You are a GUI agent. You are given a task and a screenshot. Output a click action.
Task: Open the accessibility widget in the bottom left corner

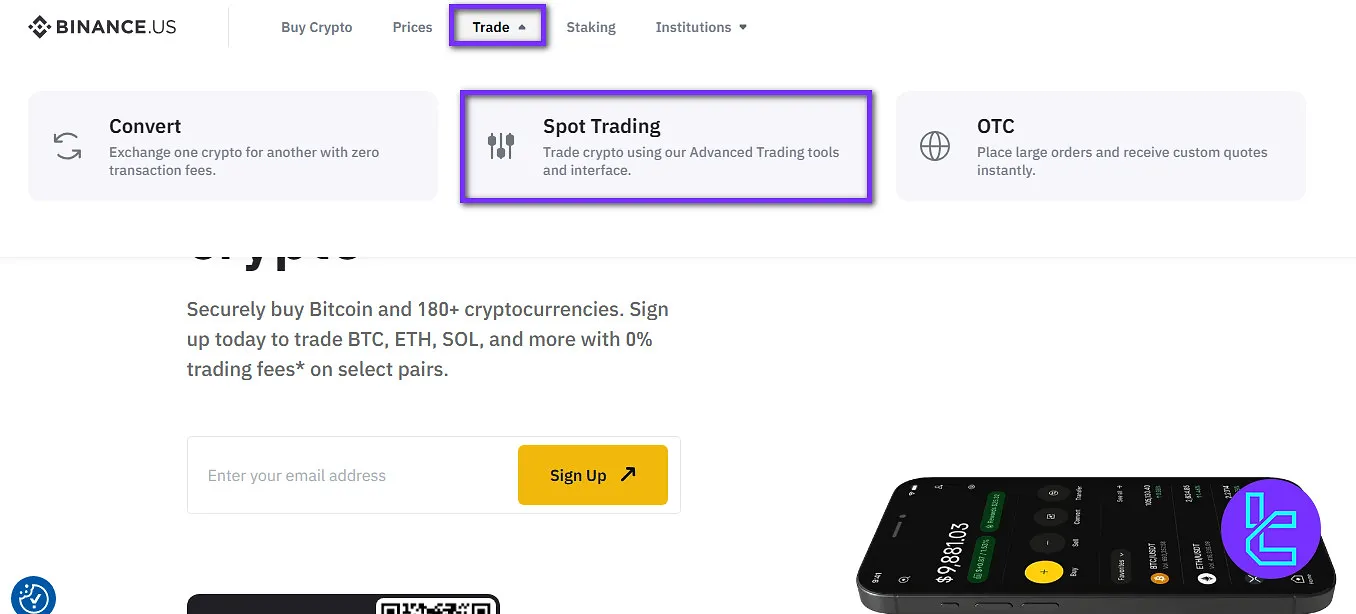[33, 596]
